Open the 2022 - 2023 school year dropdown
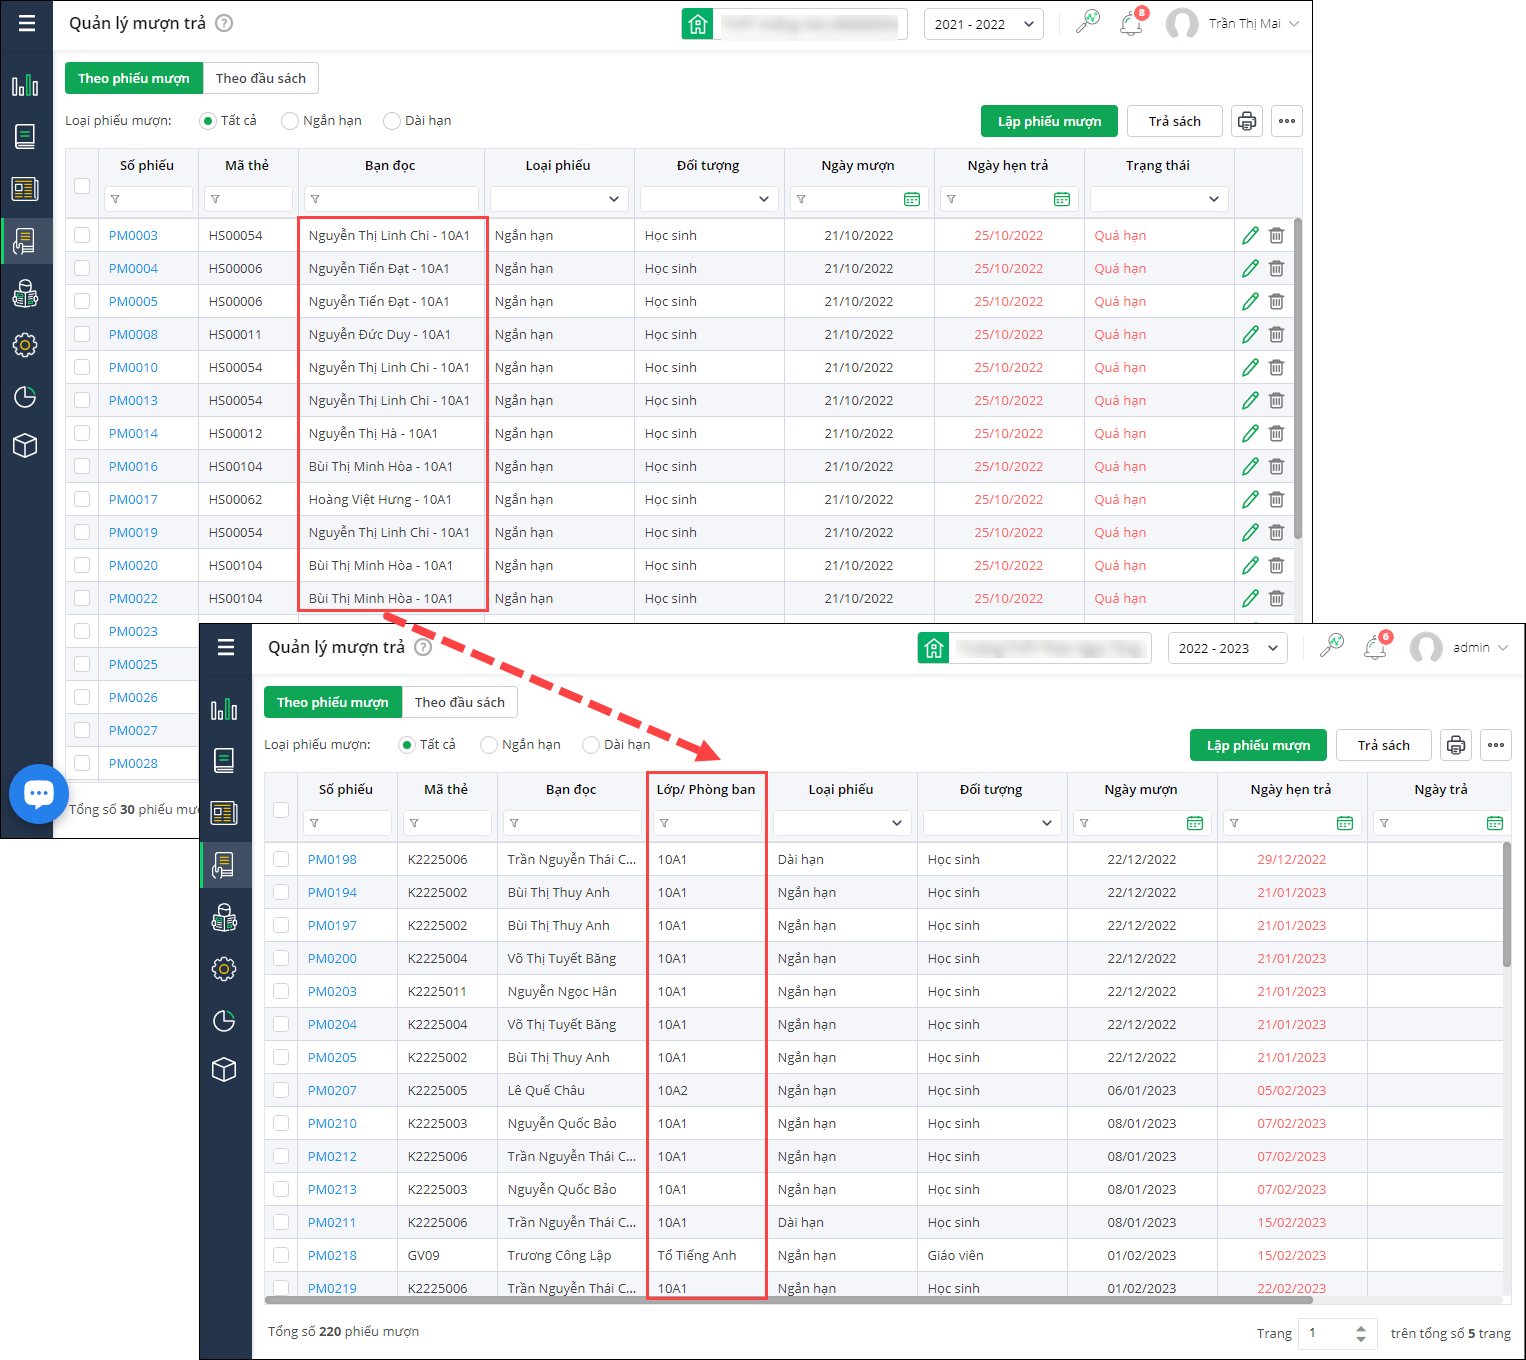The height and width of the screenshot is (1360, 1526). click(x=1228, y=648)
